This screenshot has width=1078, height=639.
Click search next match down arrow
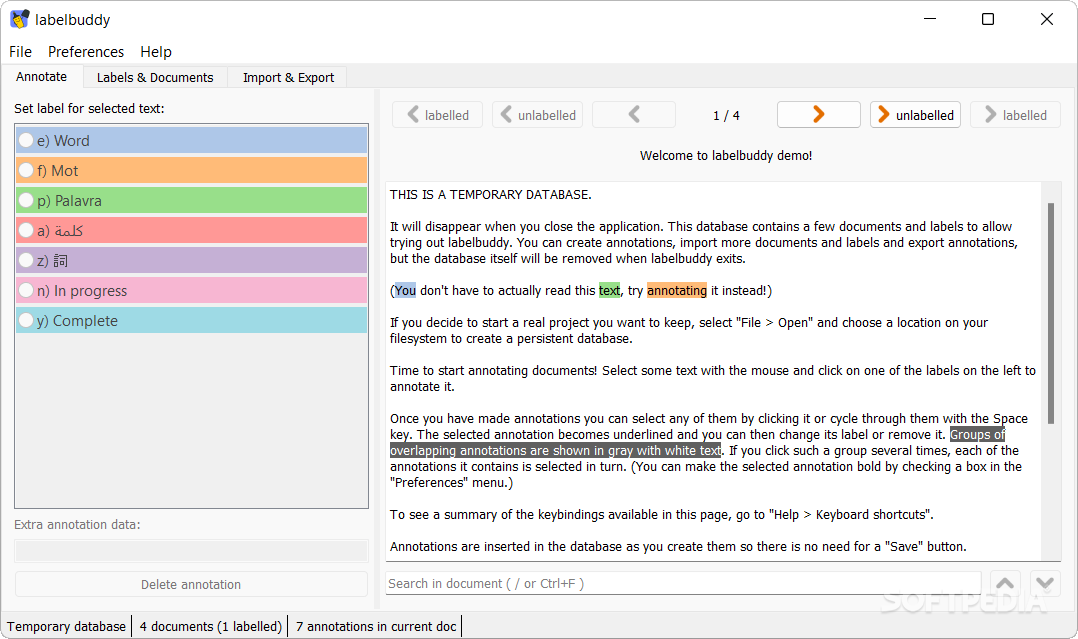pyautogui.click(x=1045, y=584)
